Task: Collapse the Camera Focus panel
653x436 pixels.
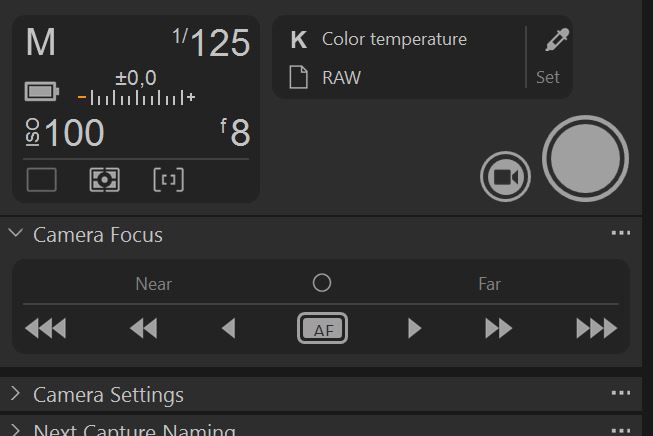Action: click(15, 233)
